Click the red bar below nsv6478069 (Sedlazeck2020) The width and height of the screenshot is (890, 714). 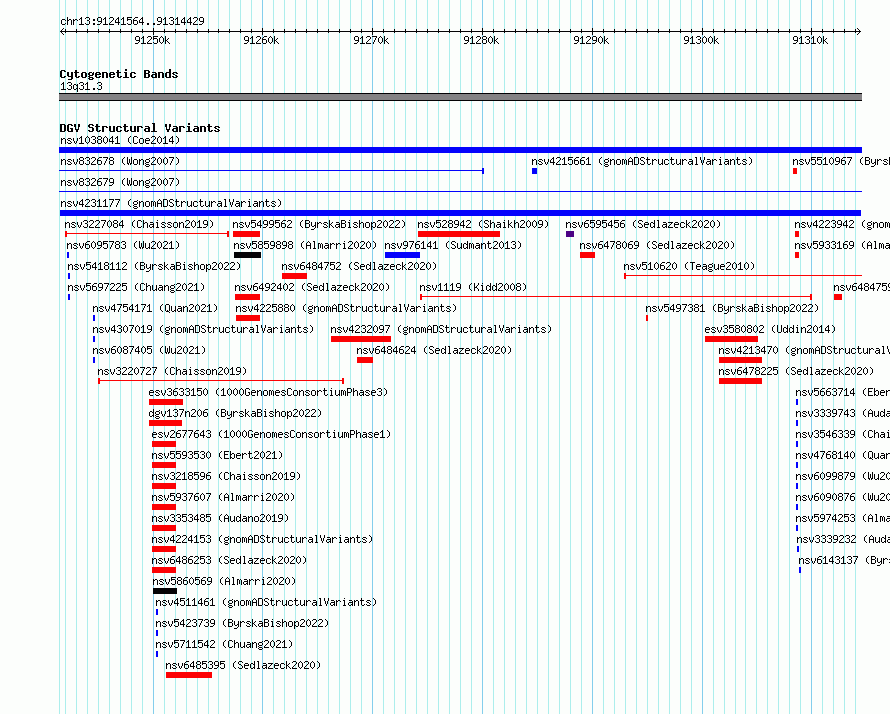(587, 255)
